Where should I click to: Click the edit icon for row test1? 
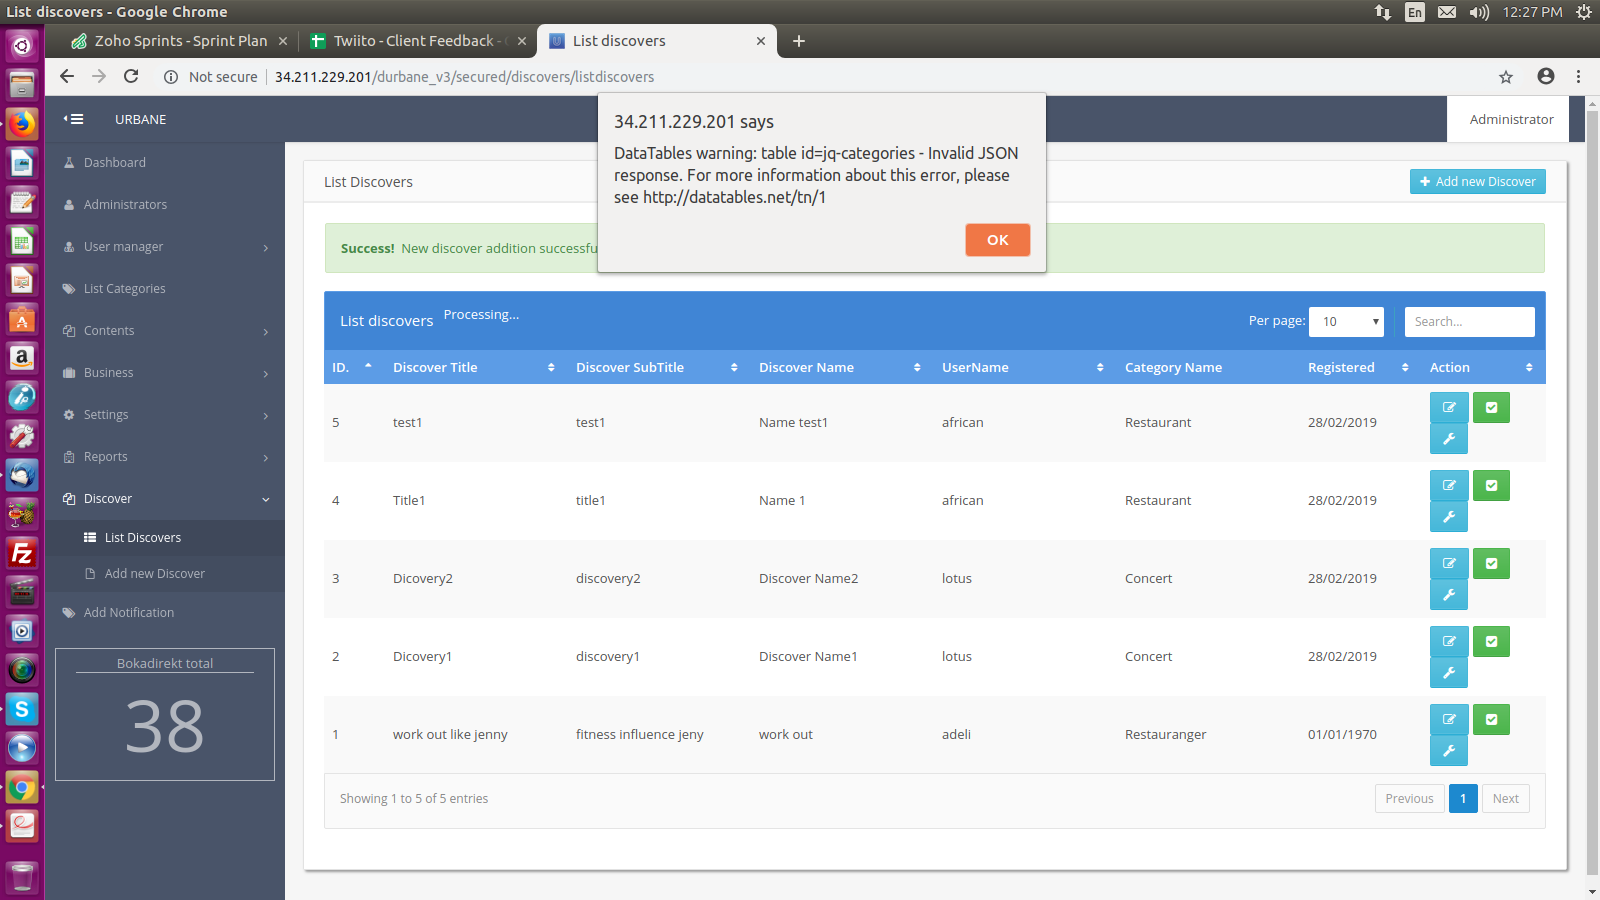pos(1449,408)
